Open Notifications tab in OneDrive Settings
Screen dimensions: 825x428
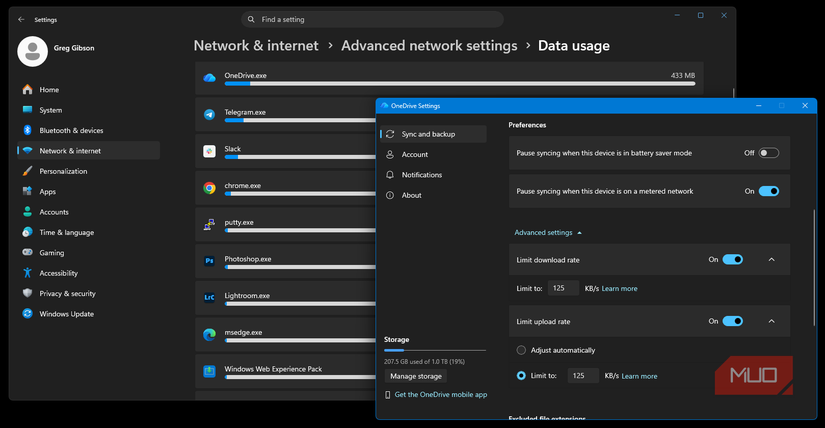[434, 175]
